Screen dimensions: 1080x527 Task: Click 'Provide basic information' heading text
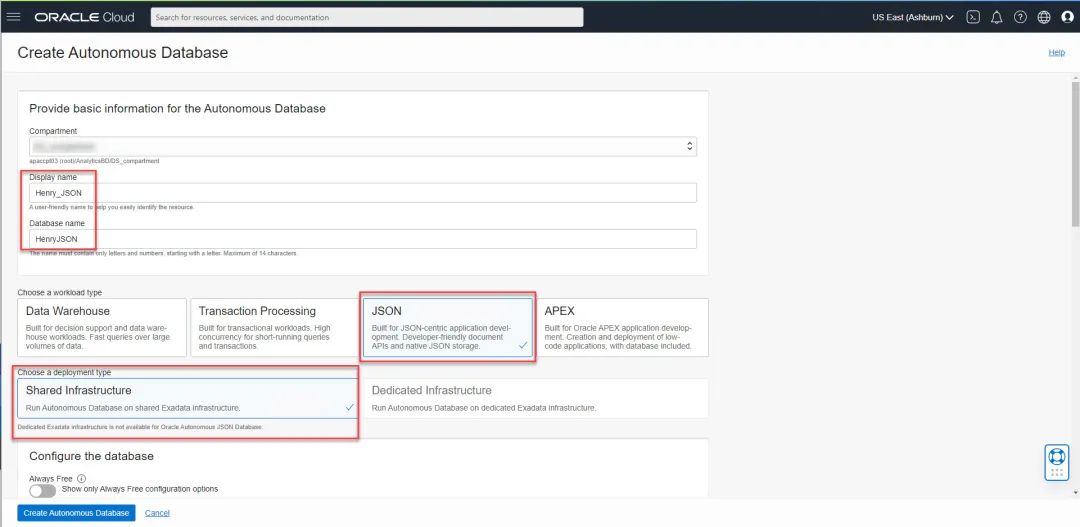[x=177, y=109]
